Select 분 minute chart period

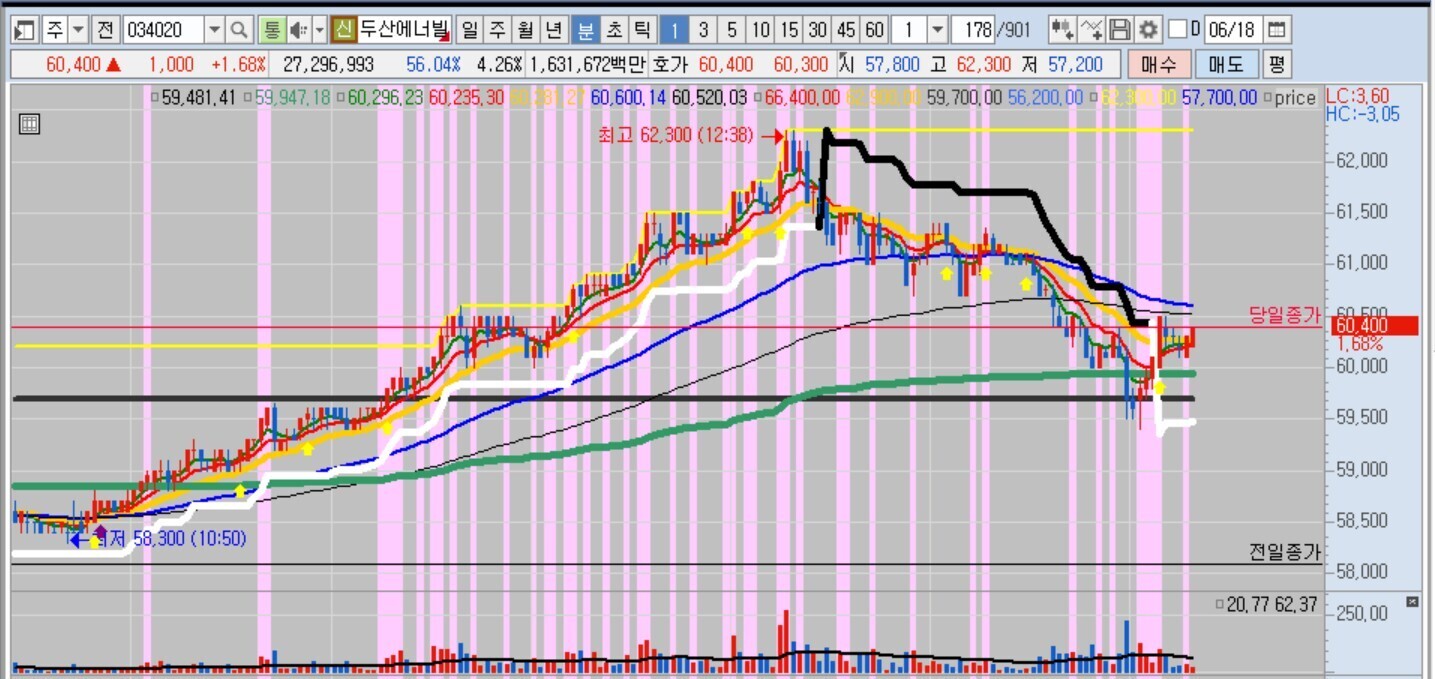point(584,29)
